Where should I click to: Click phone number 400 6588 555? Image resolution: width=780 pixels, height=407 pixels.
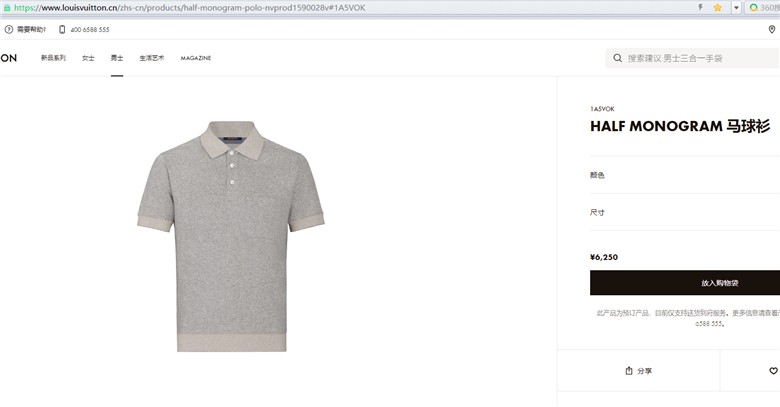pyautogui.click(x=90, y=30)
